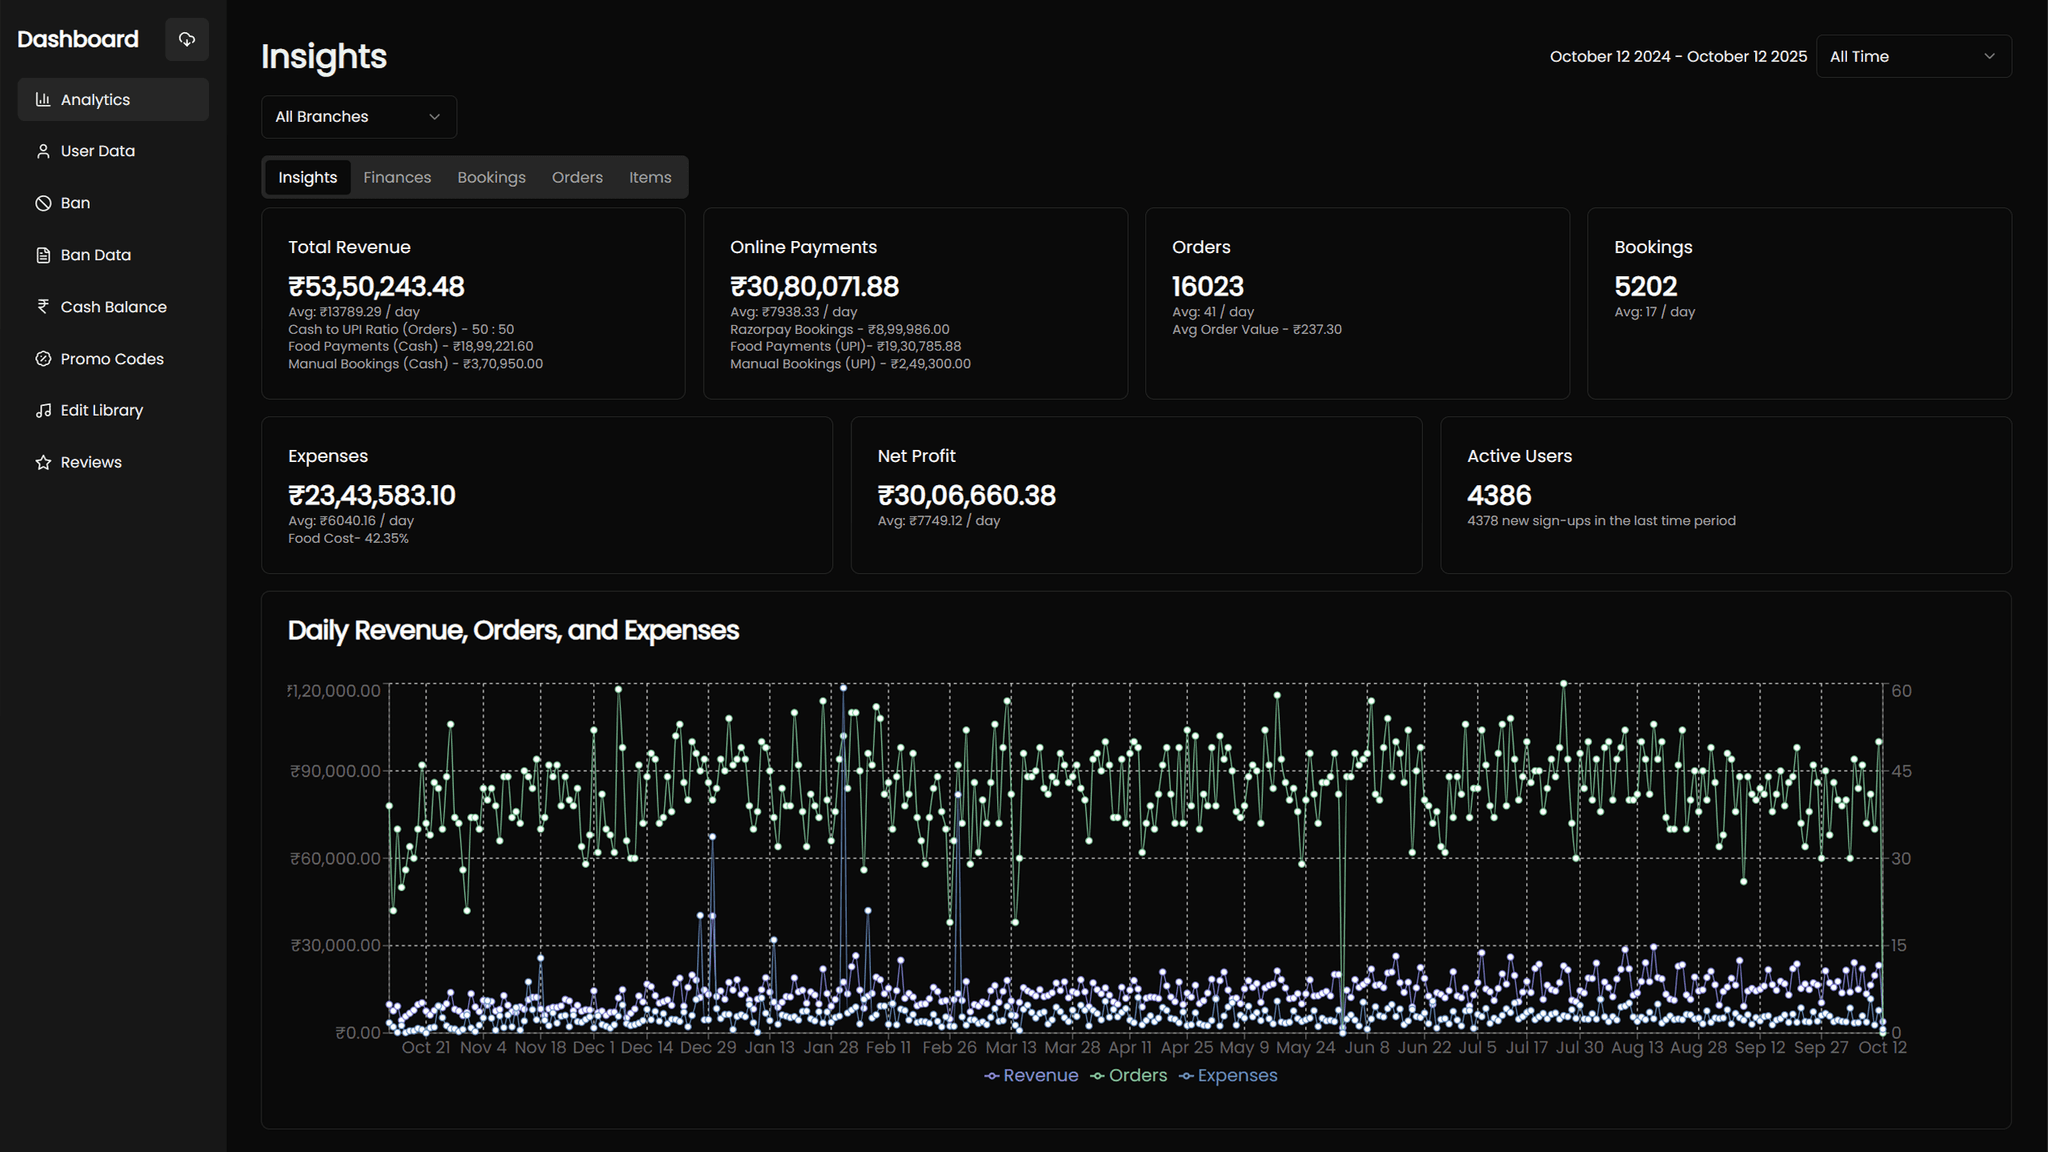Click the sync icon next to Dashboard
Image resolution: width=2048 pixels, height=1152 pixels.
click(187, 39)
